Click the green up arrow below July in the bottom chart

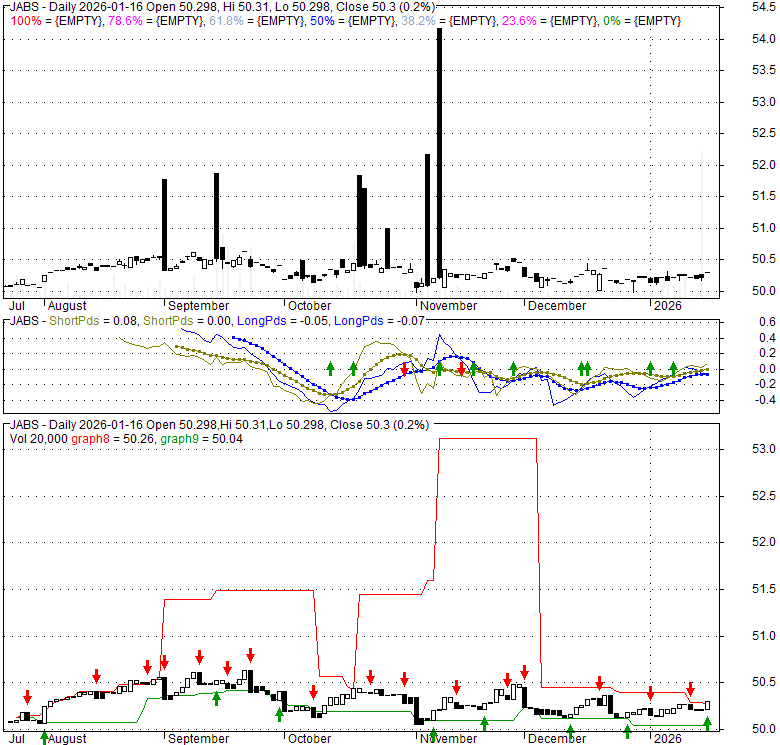click(45, 737)
